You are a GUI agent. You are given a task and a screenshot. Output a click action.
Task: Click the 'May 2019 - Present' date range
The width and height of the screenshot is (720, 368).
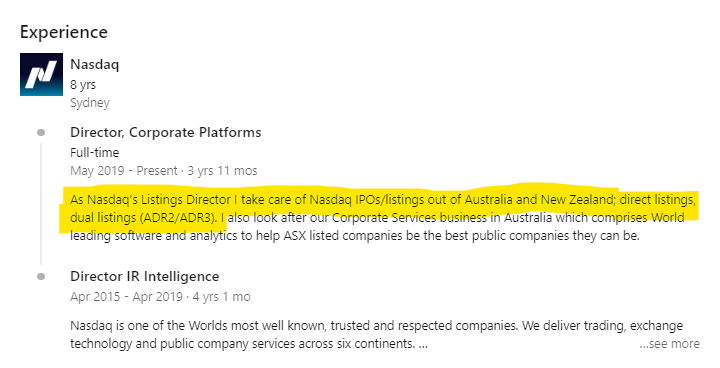point(124,171)
